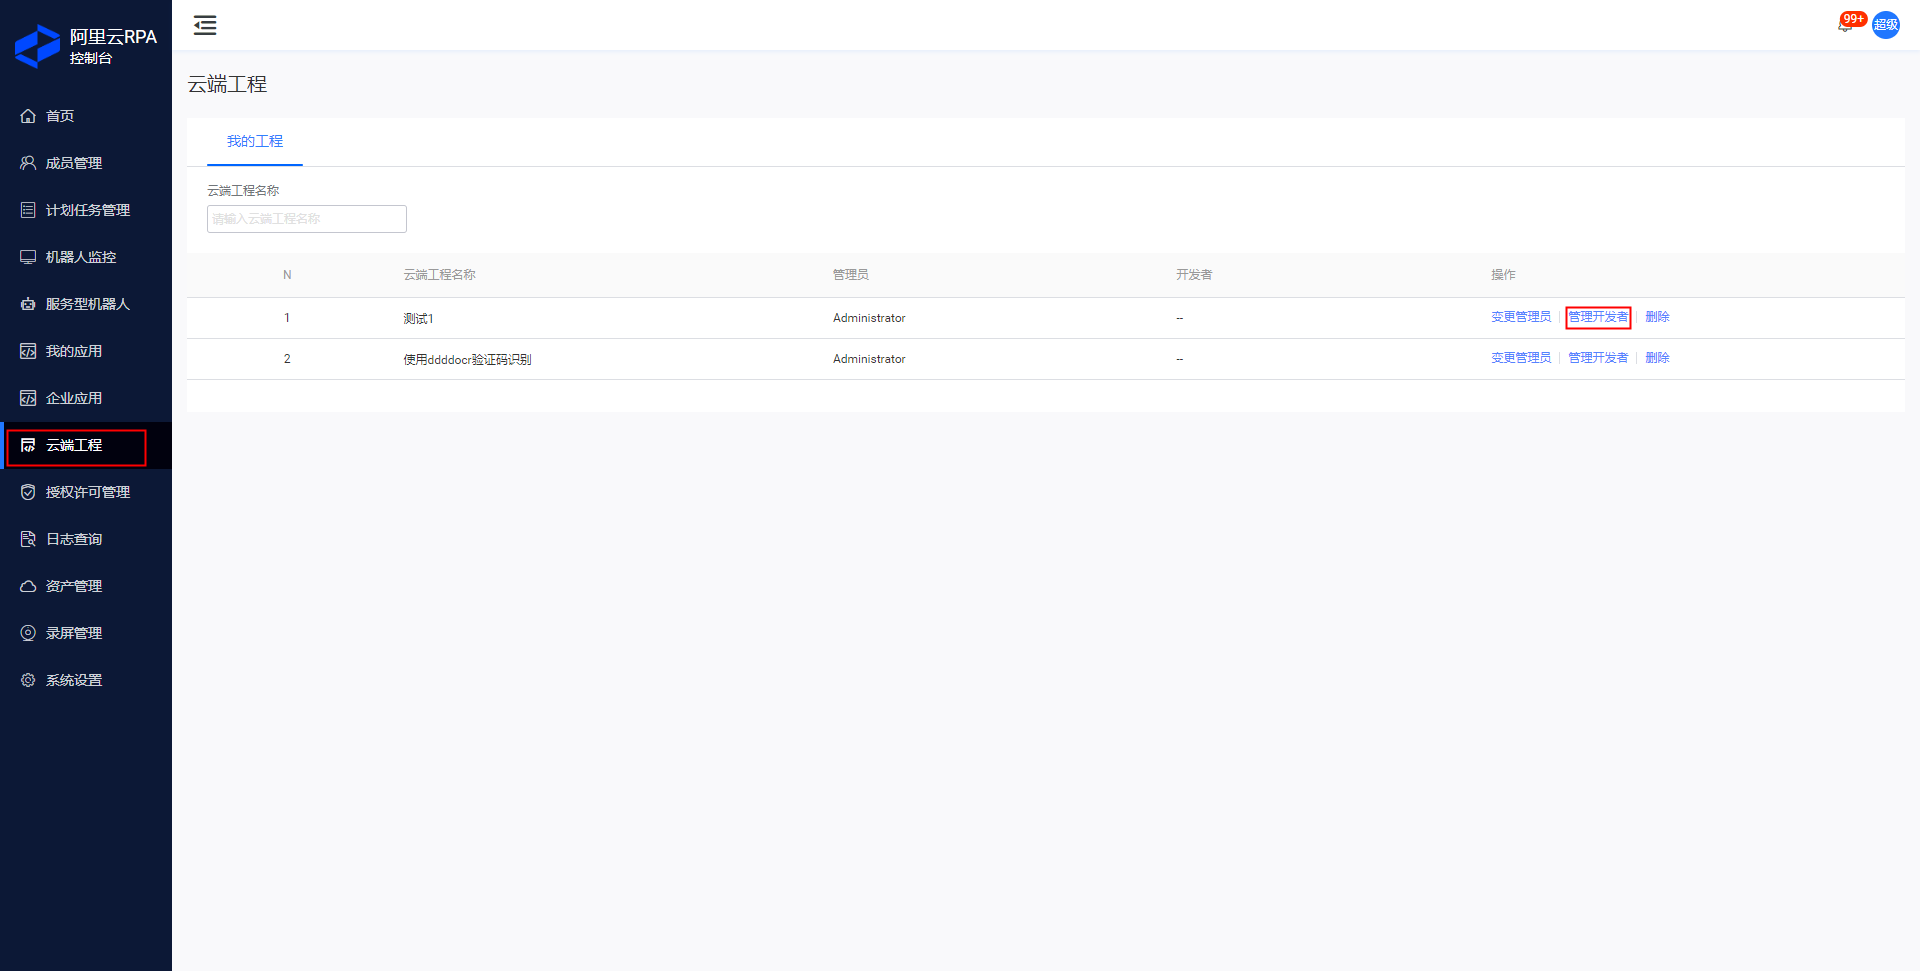The image size is (1920, 971).
Task: Switch to the 我的工程 tab
Action: [255, 141]
